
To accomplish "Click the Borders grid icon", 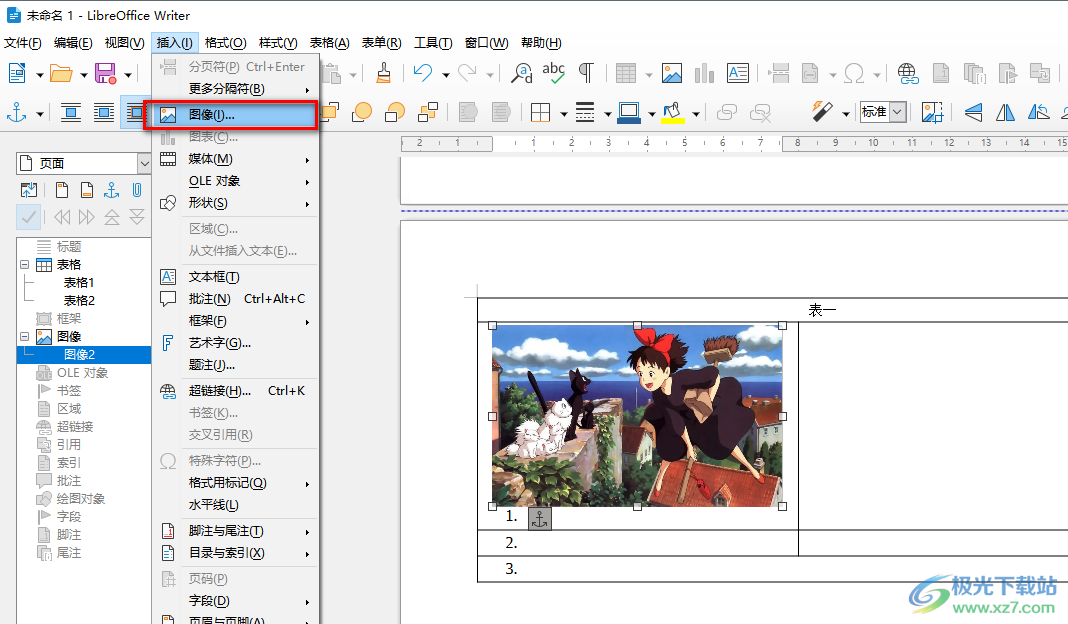I will coord(540,112).
